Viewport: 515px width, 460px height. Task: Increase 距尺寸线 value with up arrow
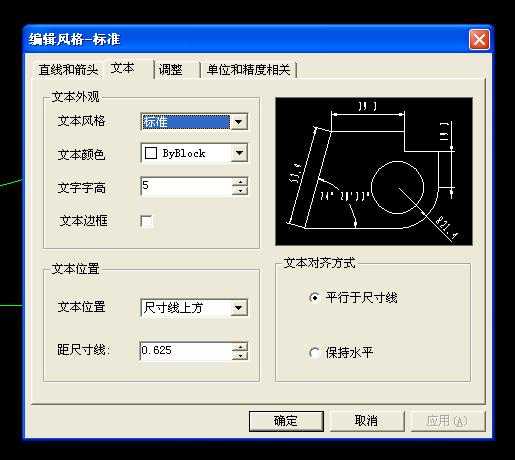coord(240,347)
